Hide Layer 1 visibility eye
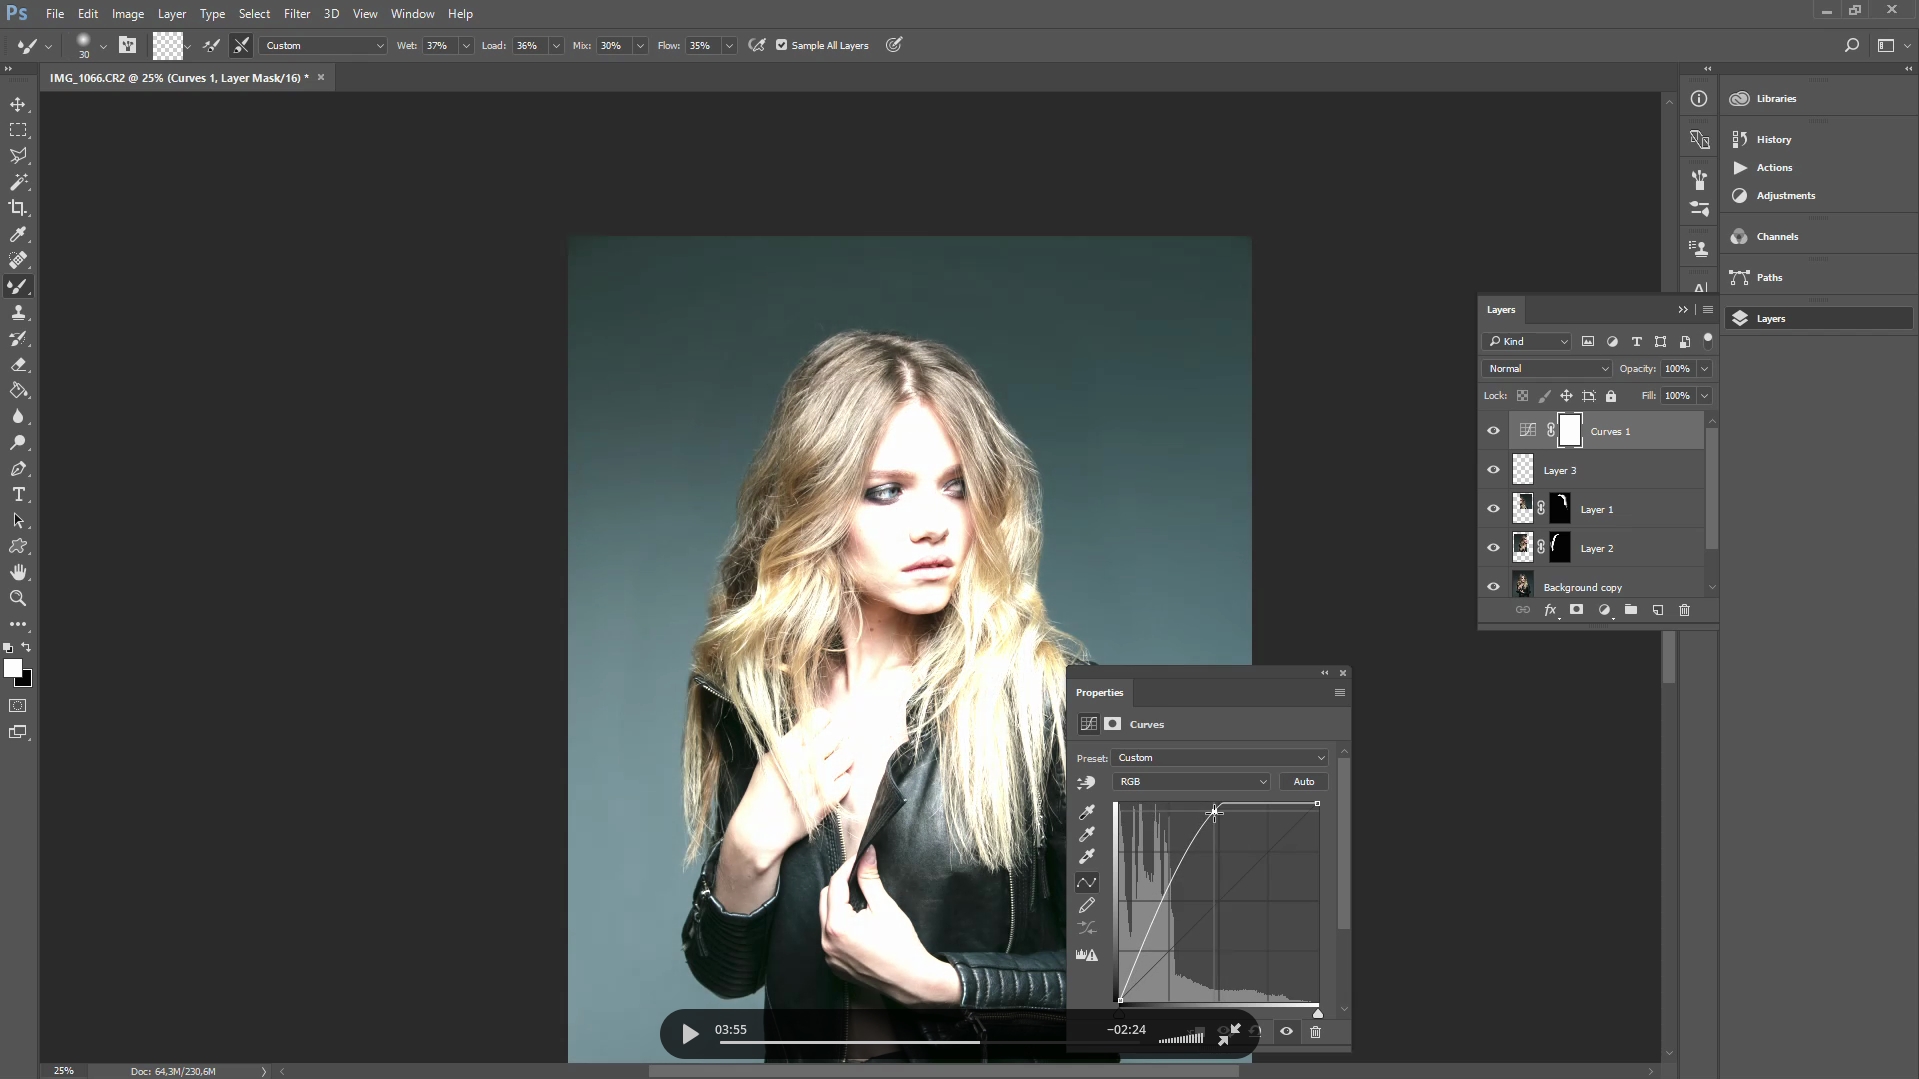Image resolution: width=1919 pixels, height=1079 pixels. click(x=1494, y=509)
